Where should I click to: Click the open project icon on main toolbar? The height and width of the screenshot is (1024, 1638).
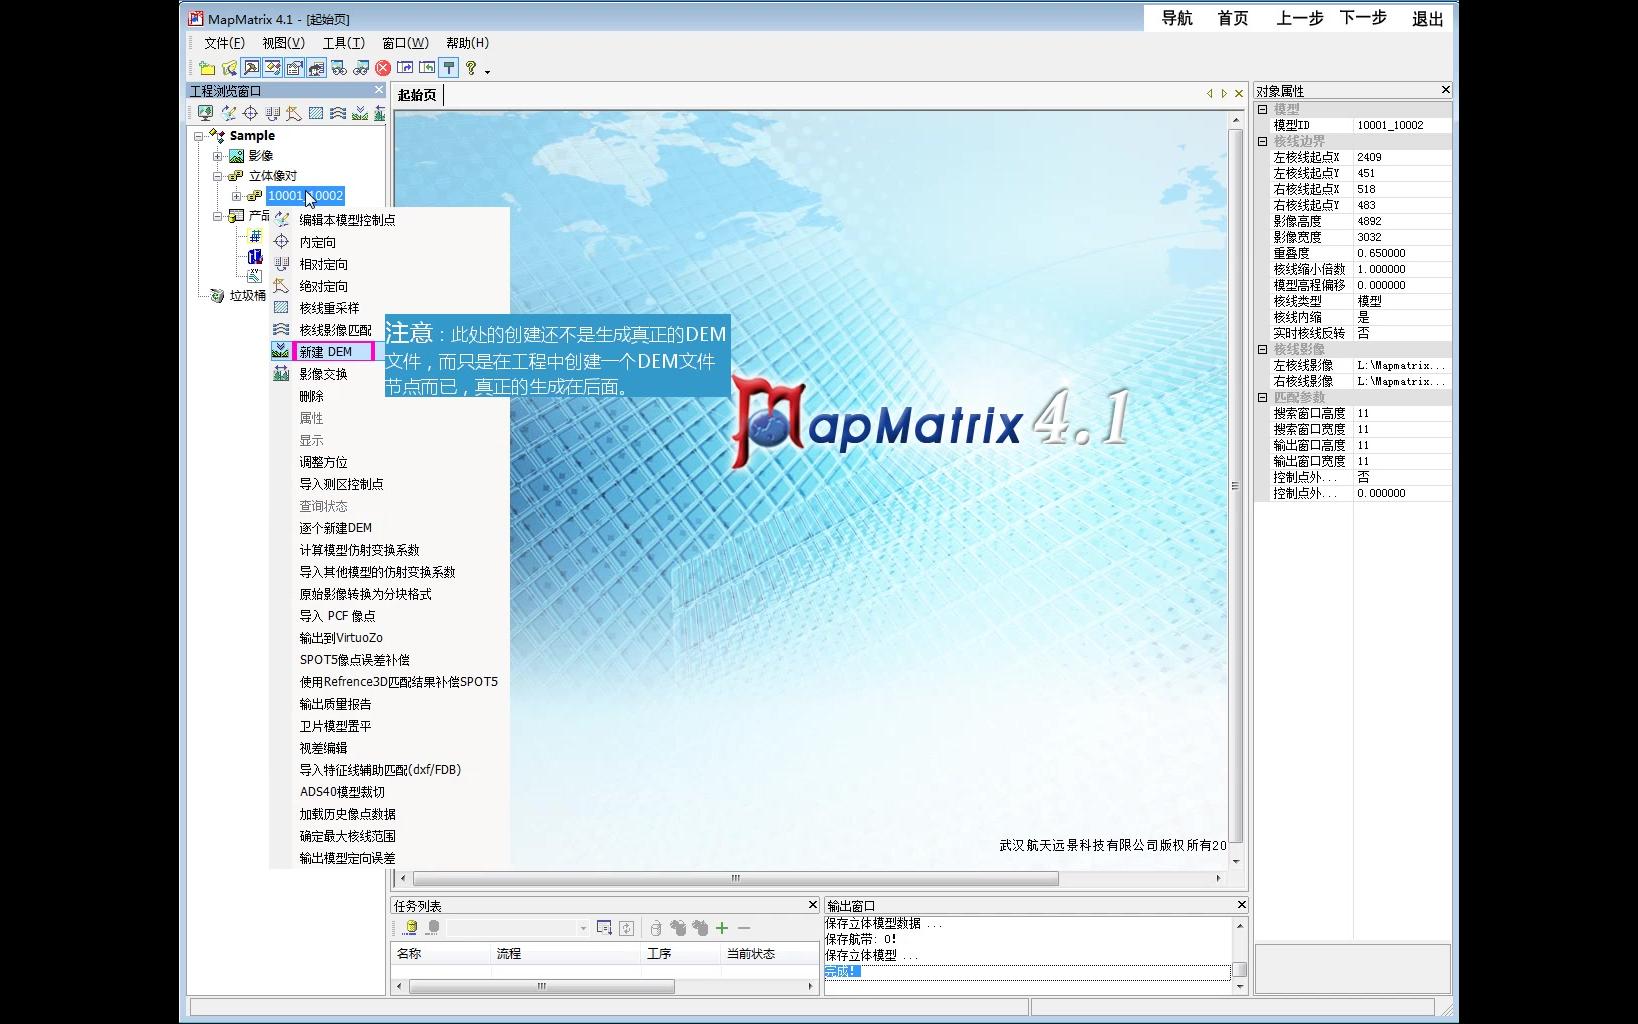(231, 67)
